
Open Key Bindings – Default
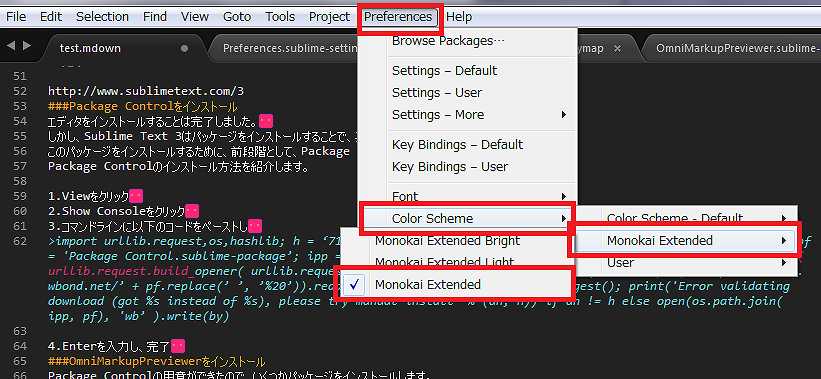(x=468, y=144)
